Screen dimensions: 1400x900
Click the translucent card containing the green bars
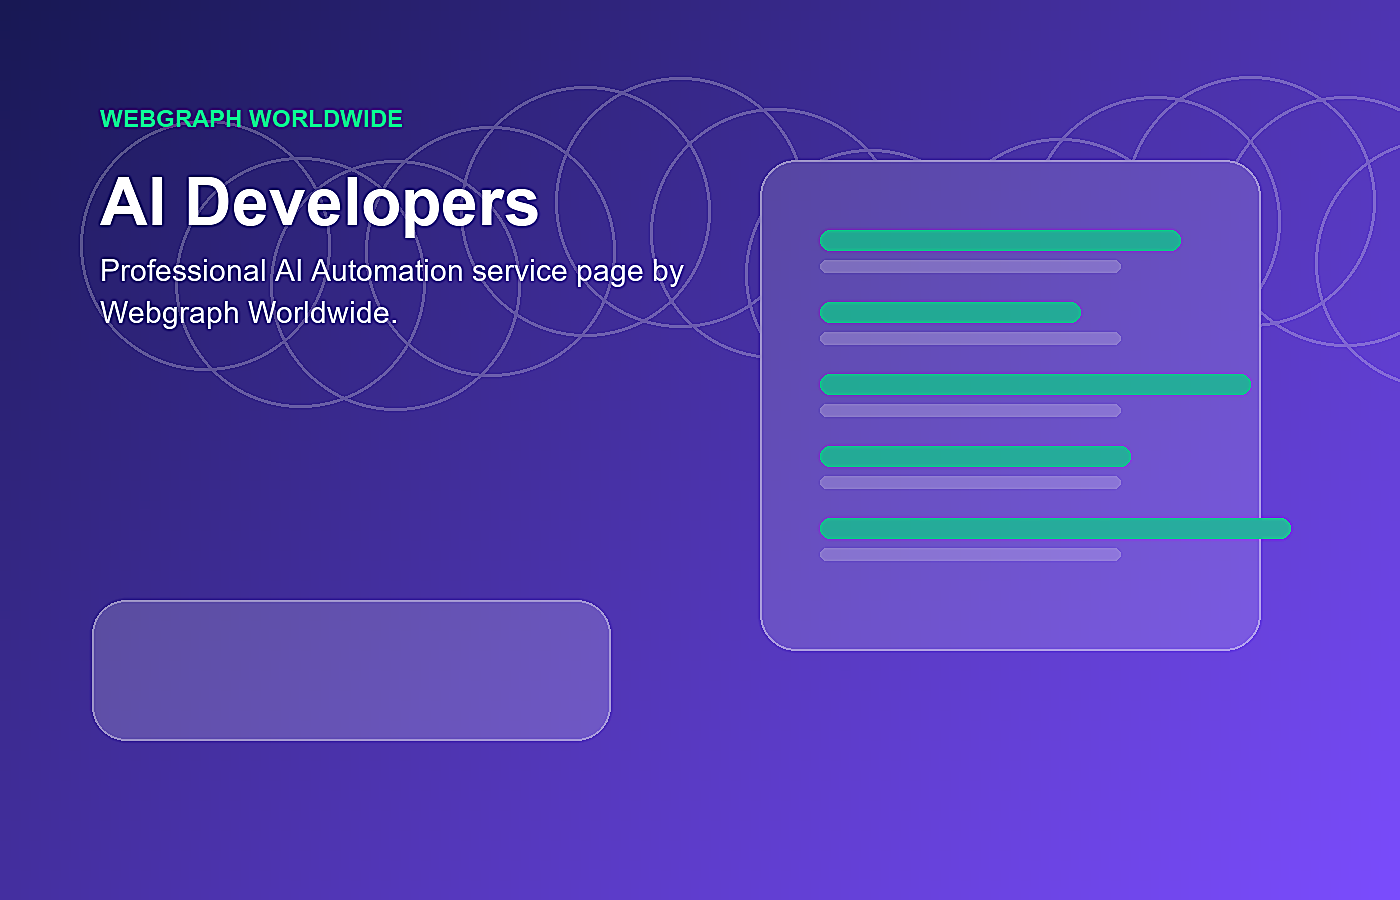coord(1010,405)
